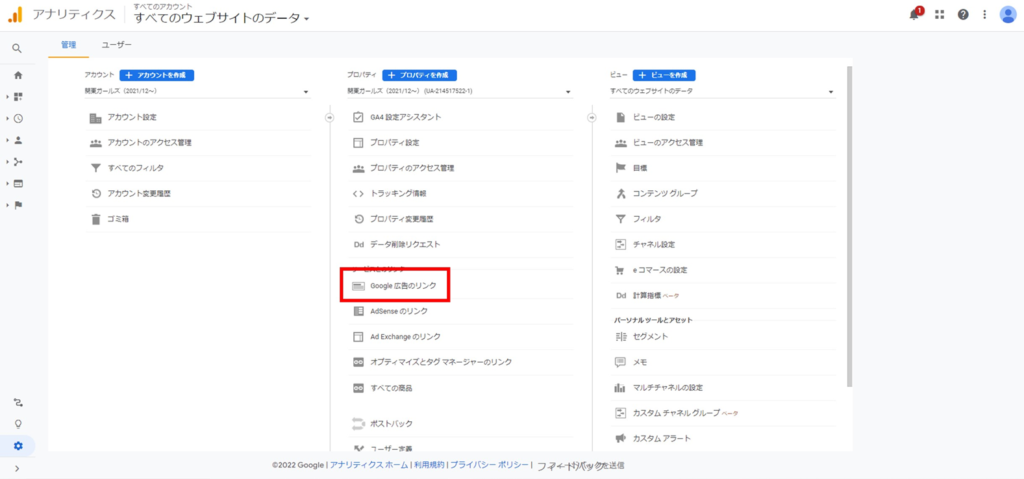Image resolution: width=1024 pixels, height=479 pixels.
Task: Open the help question mark icon
Action: [x=963, y=14]
